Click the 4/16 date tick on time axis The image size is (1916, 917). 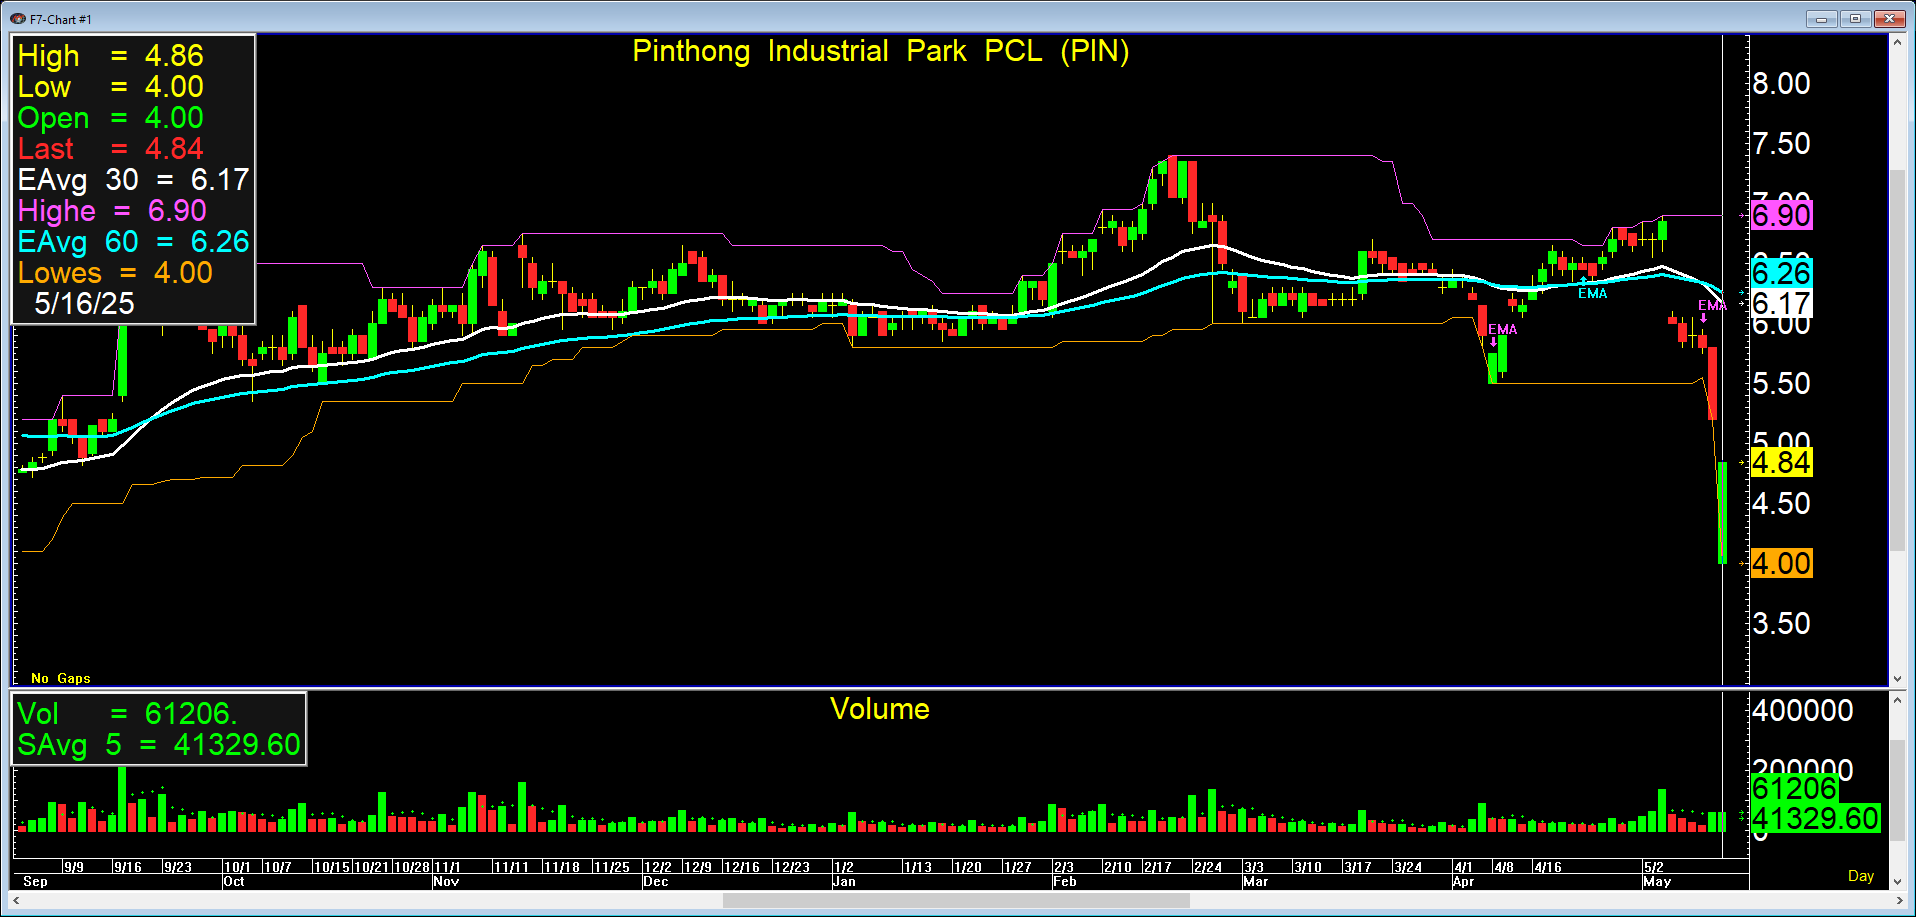1548,867
